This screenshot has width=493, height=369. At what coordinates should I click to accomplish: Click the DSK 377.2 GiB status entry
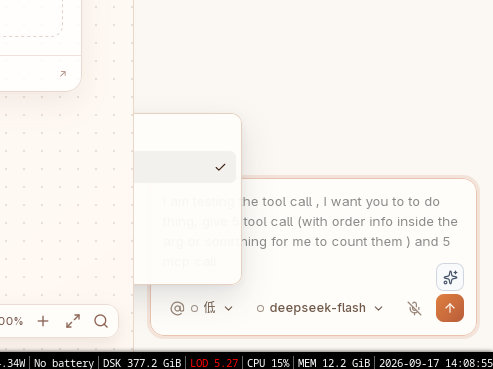(142, 363)
